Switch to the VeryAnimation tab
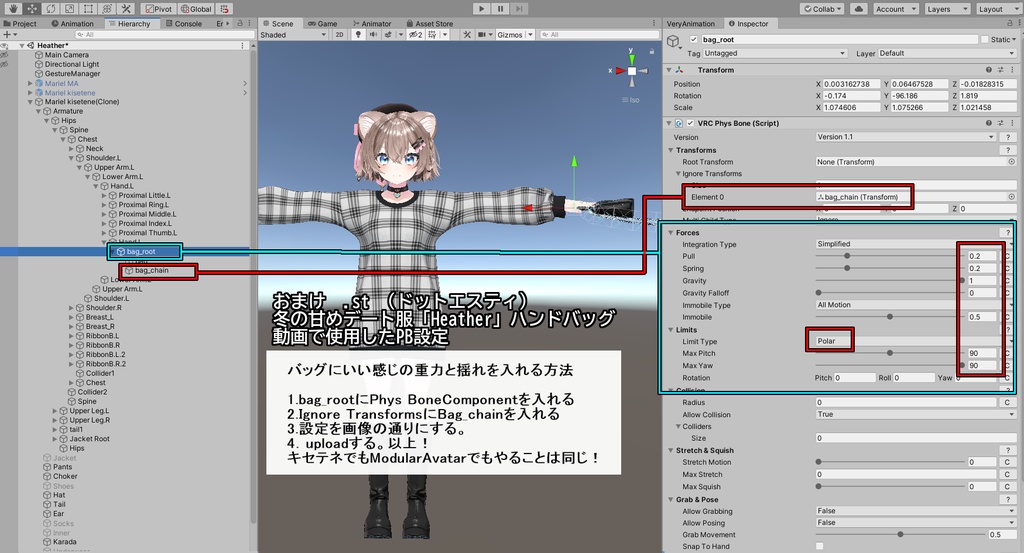This screenshot has width=1024, height=553. (690, 24)
